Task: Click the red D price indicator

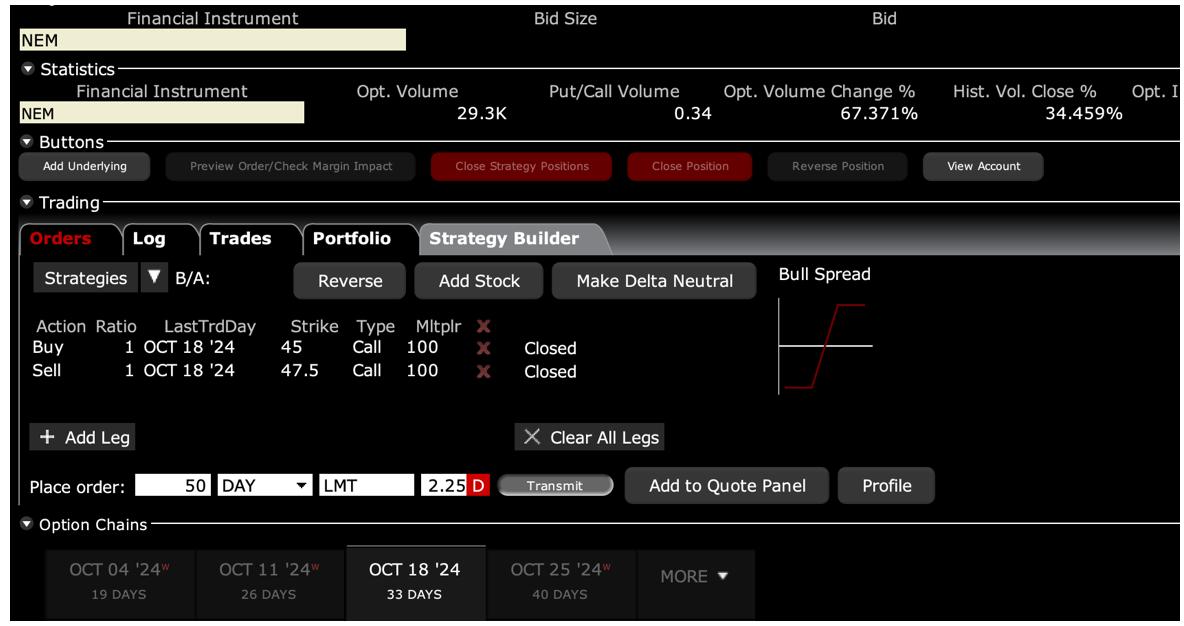Action: pos(479,486)
